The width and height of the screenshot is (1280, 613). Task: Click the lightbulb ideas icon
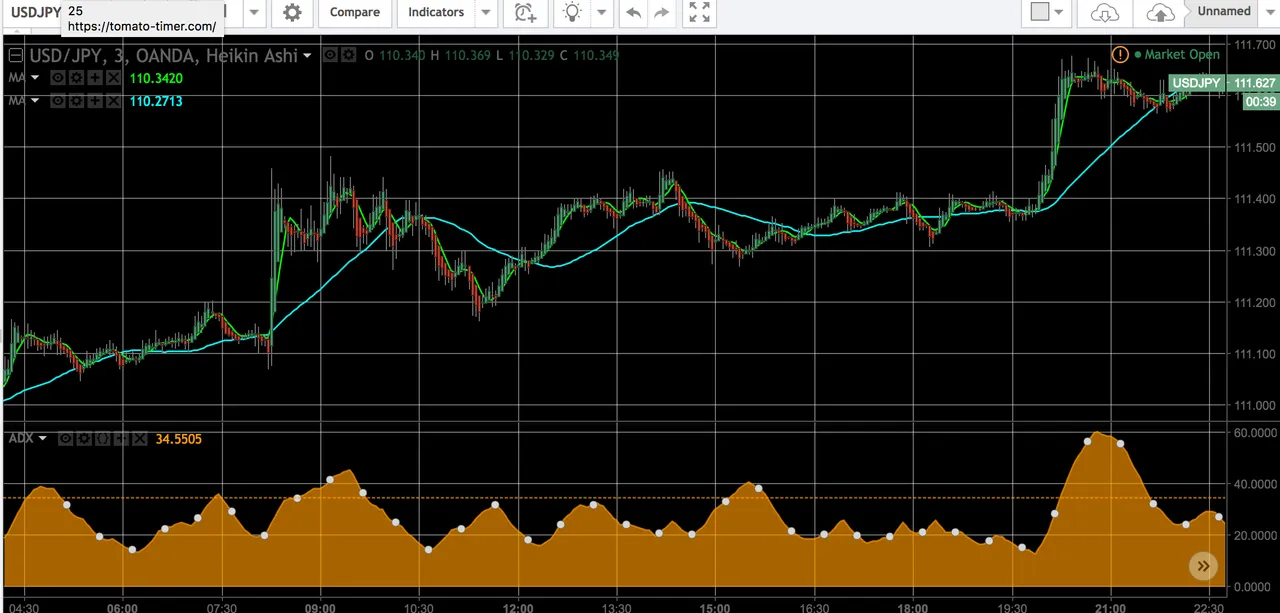[x=571, y=13]
